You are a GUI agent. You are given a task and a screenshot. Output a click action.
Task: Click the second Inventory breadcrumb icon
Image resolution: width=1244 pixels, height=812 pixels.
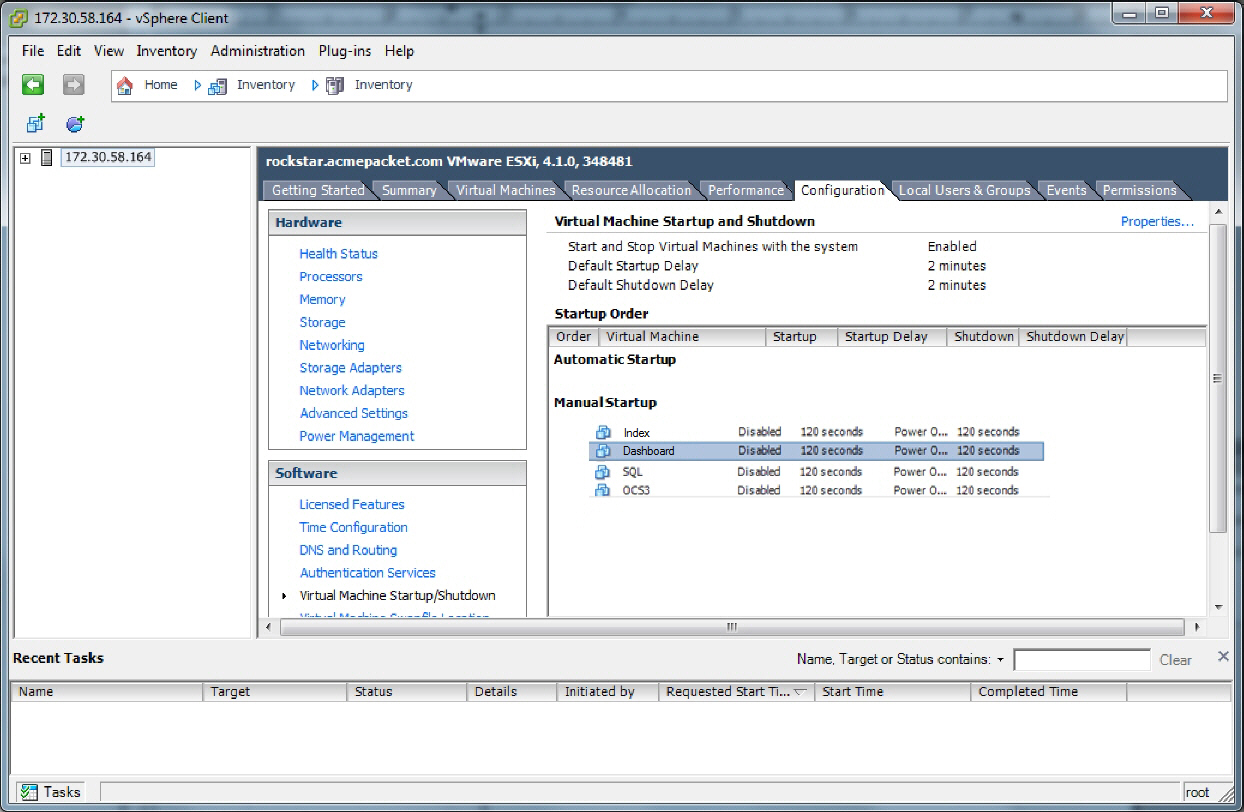click(x=335, y=86)
